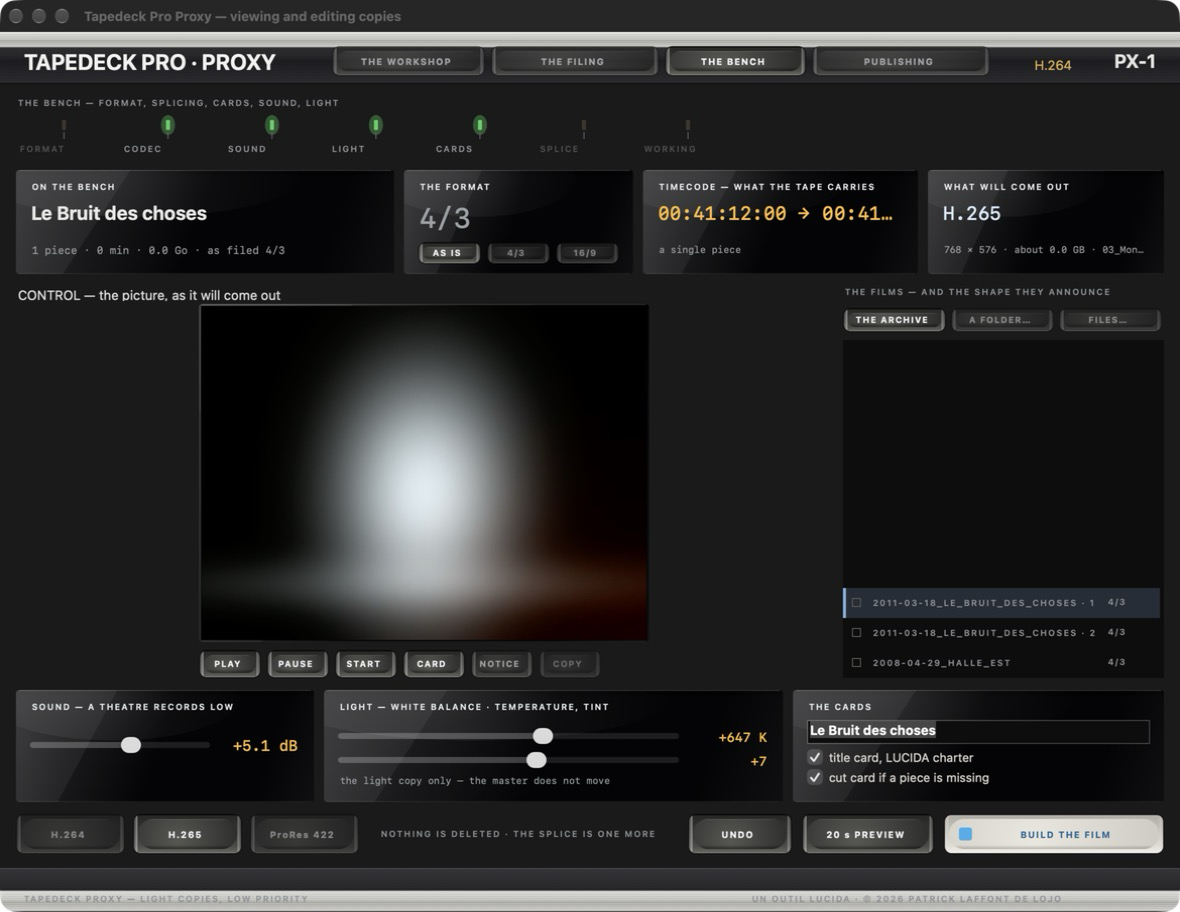Click the COPY button under the preview
Image resolution: width=1180 pixels, height=912 pixels.
[x=568, y=664]
